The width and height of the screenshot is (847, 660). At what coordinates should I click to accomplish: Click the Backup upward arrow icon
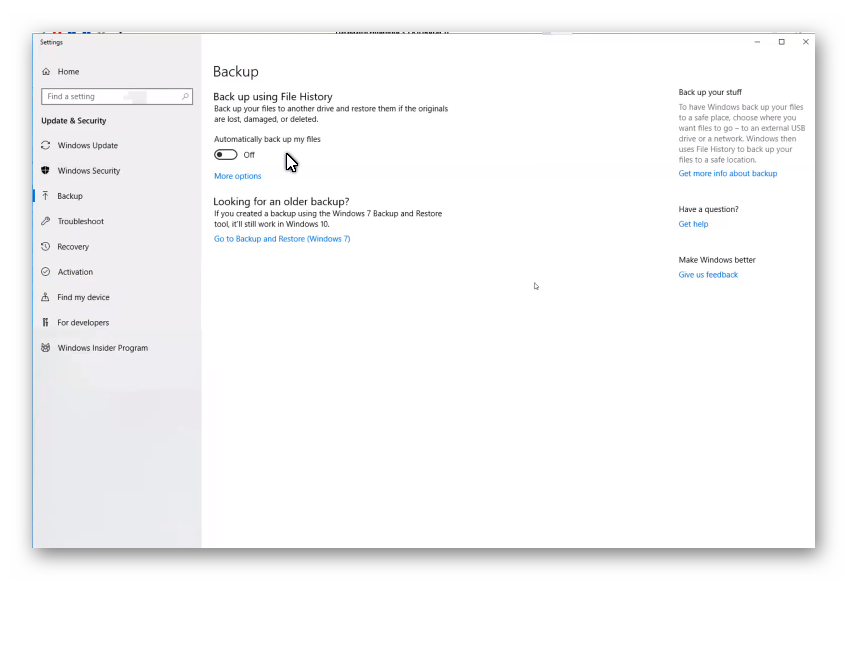[x=45, y=196]
